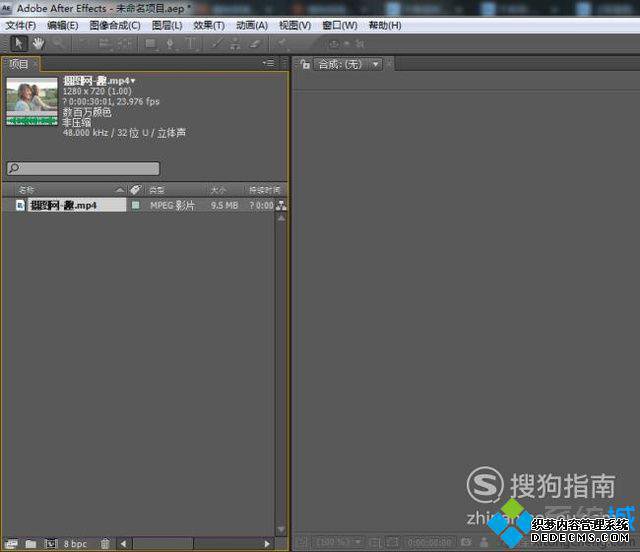Open the project flowchart view icon
This screenshot has height=552, width=640.
click(281, 205)
